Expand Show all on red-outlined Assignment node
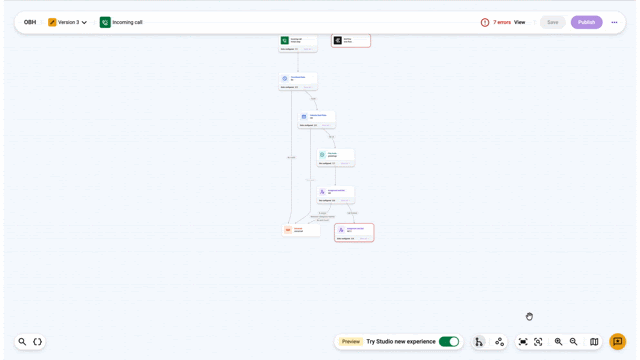640x360 pixels. coord(364,239)
